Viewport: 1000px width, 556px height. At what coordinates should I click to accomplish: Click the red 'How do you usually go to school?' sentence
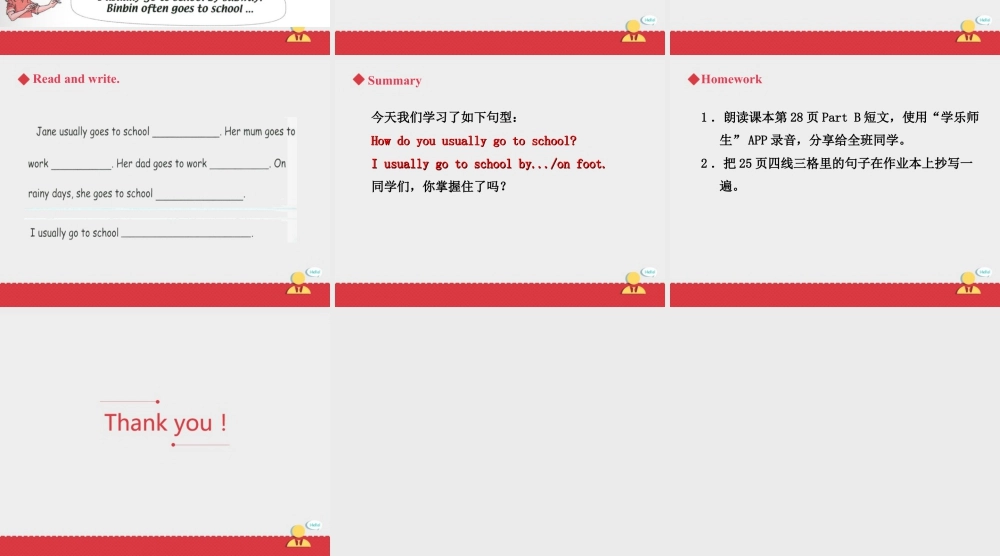473,141
